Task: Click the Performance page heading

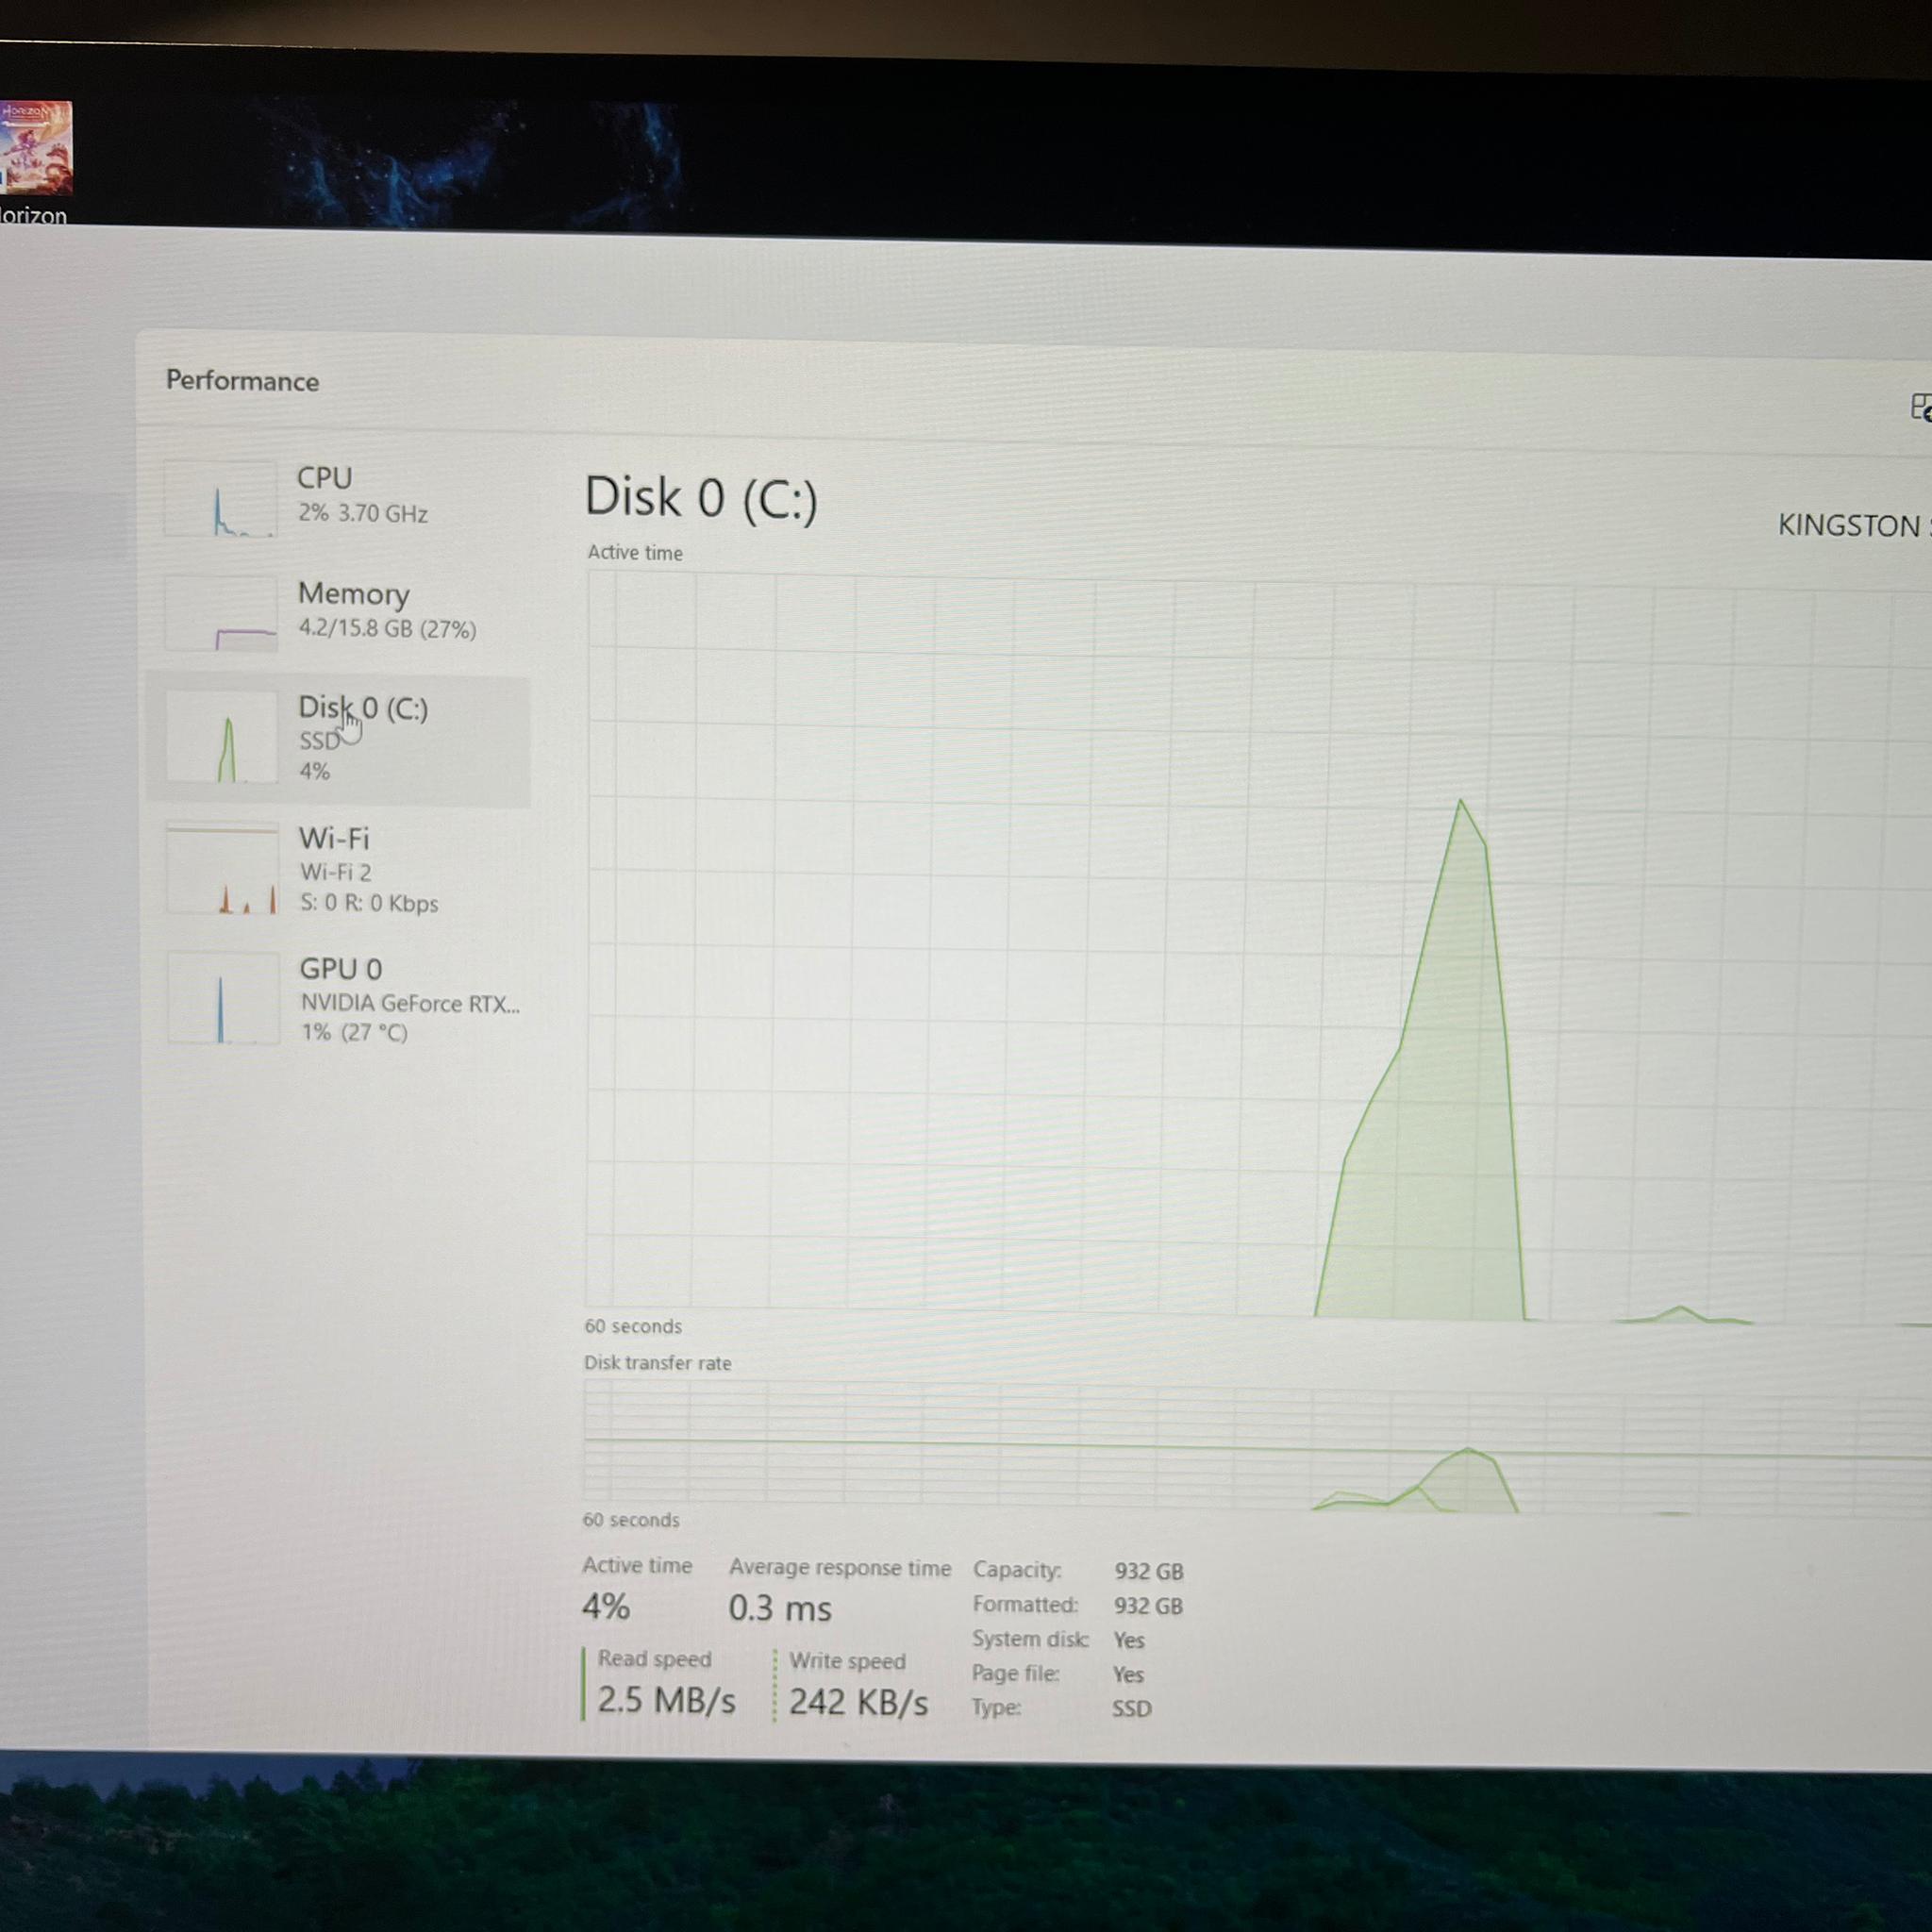Action: point(242,381)
